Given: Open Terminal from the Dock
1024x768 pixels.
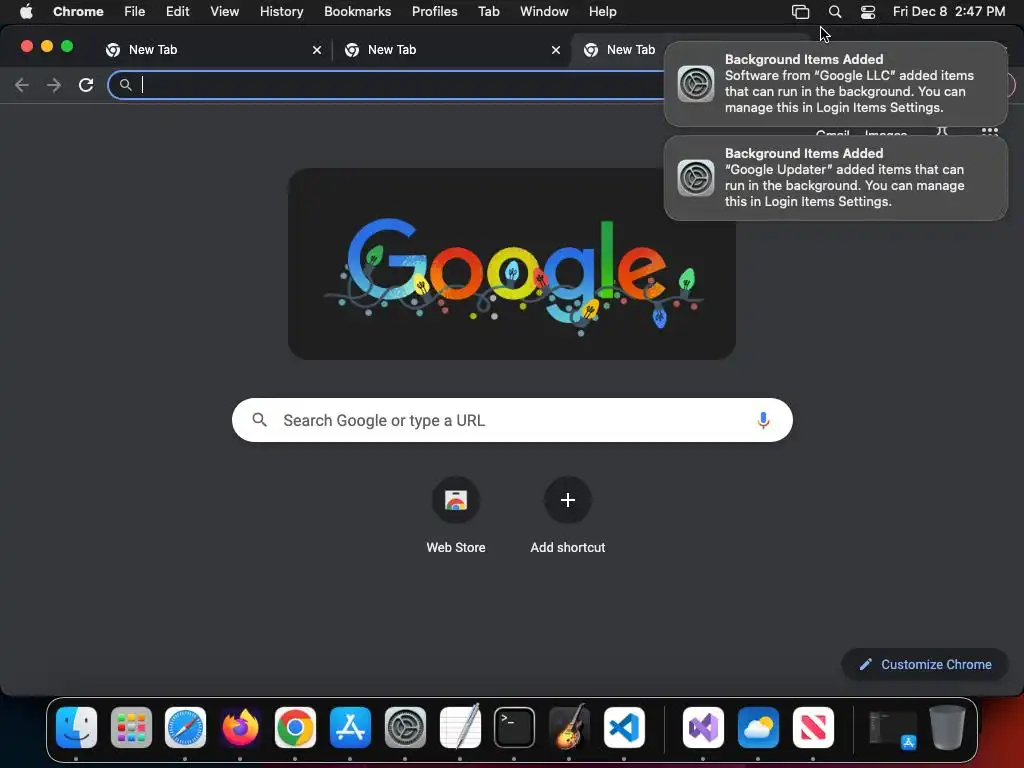Looking at the screenshot, I should (x=515, y=728).
